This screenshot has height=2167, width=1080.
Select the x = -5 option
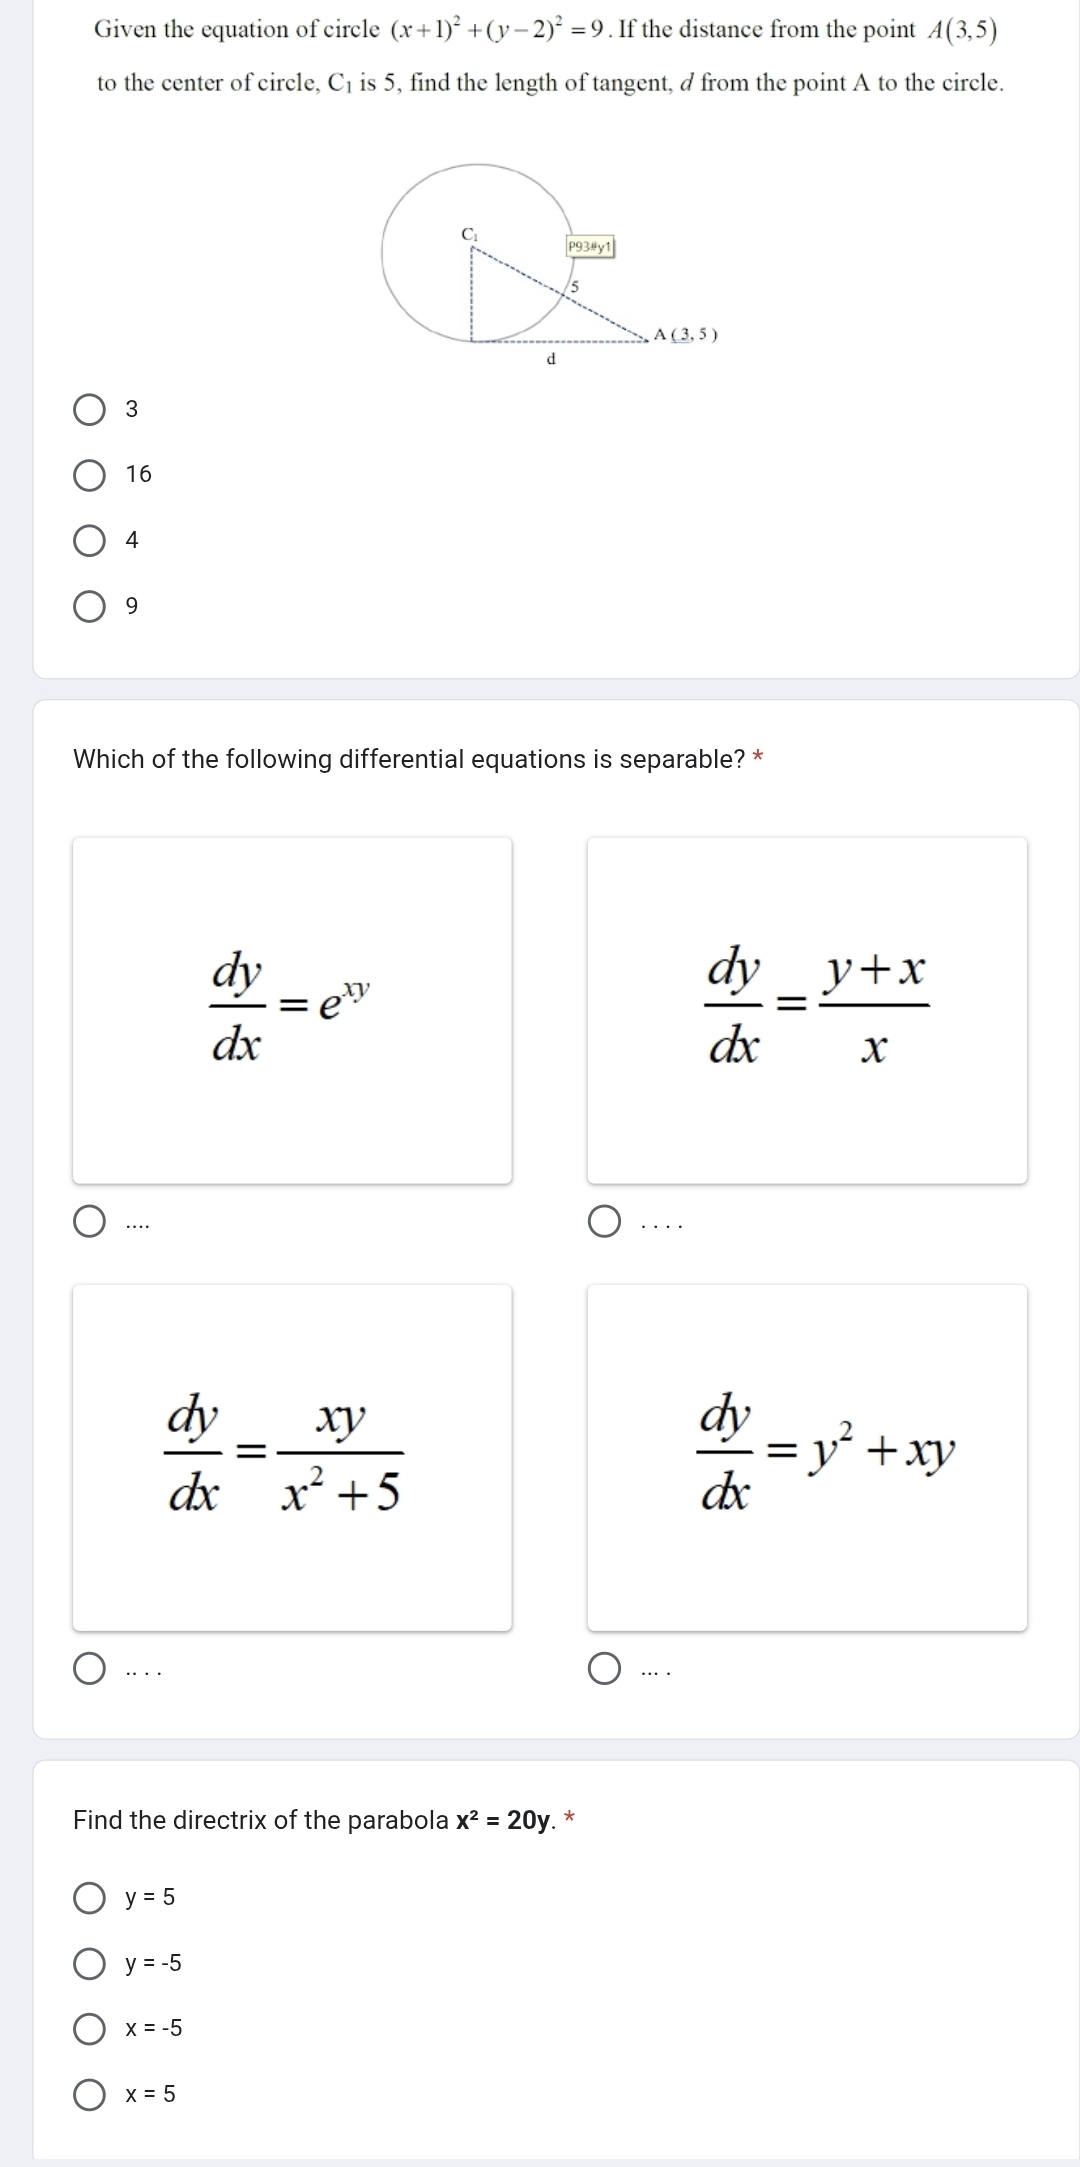click(x=90, y=2029)
